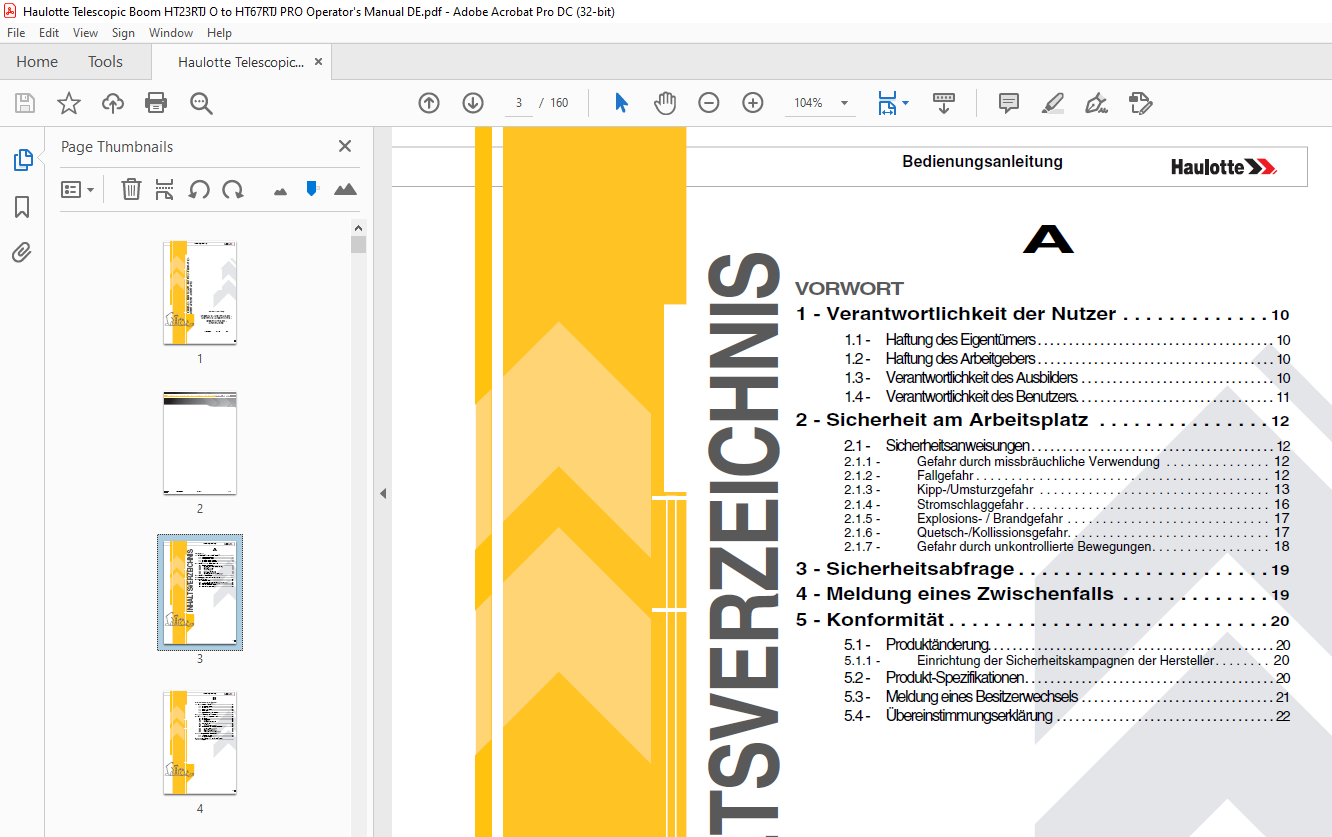
Task: Click 'Kipp-/Umsturzgefahr' entry 2.1.3
Action: (1067, 490)
